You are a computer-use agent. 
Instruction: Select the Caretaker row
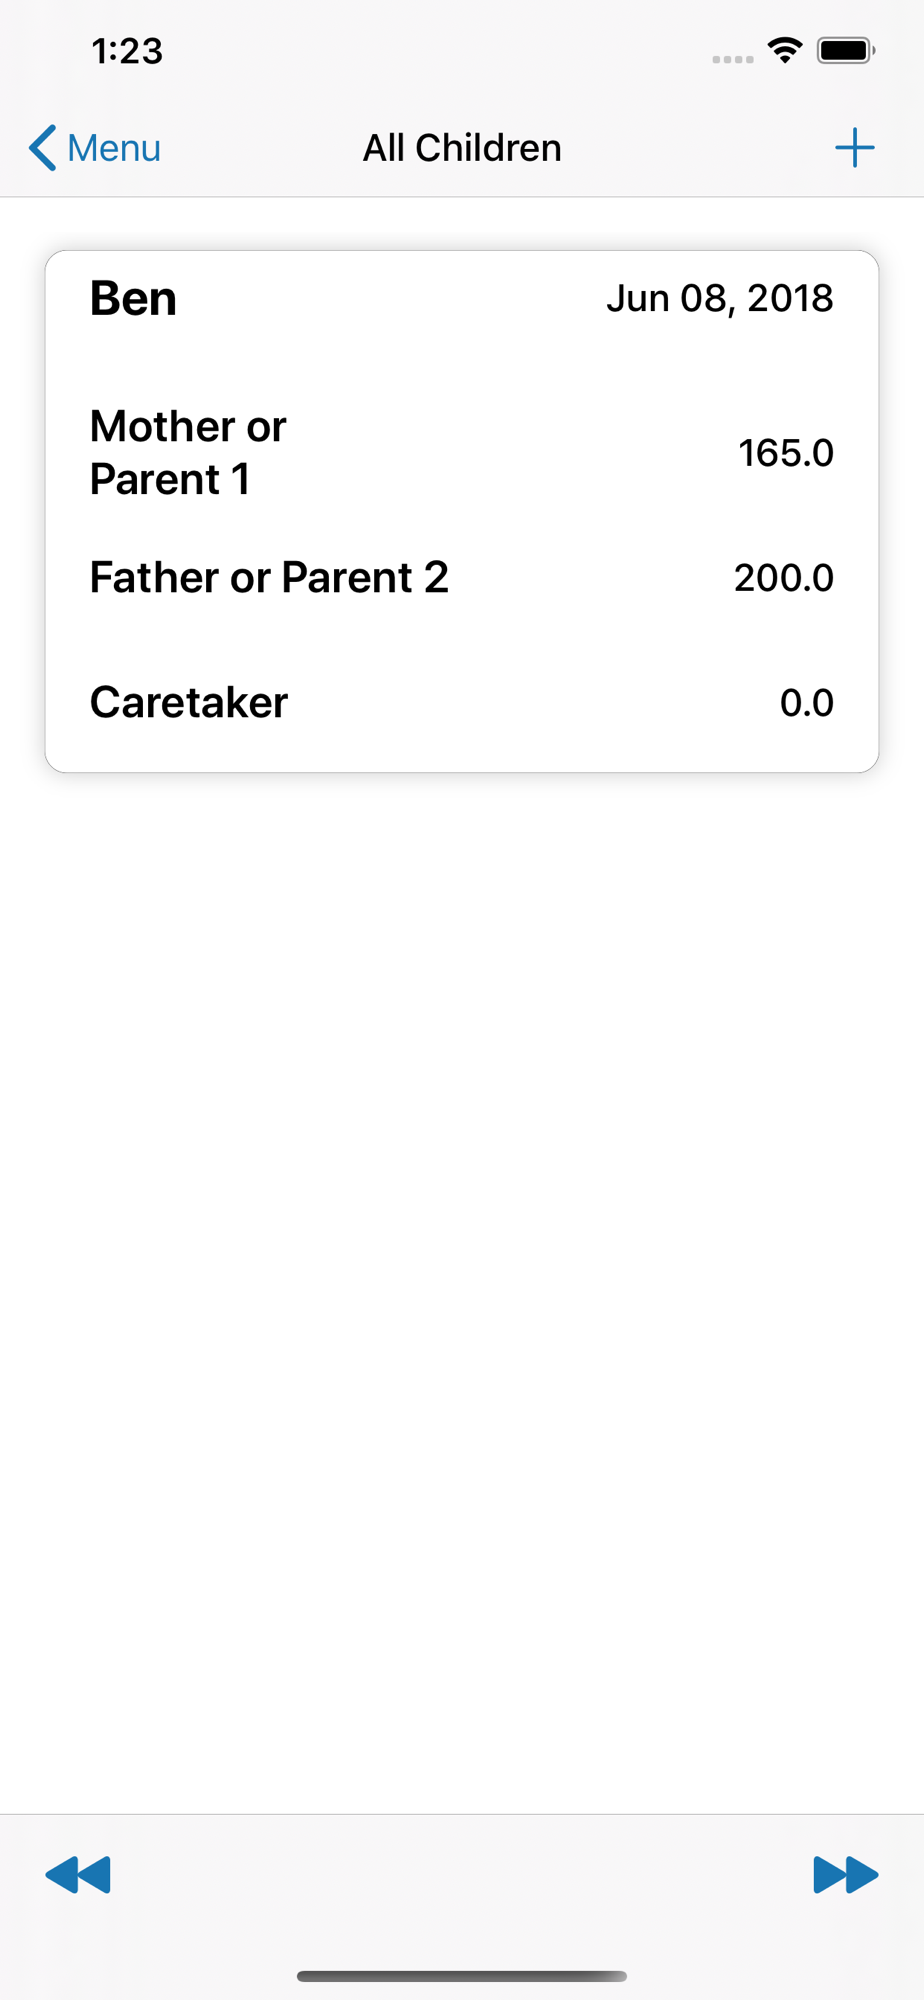coord(462,703)
